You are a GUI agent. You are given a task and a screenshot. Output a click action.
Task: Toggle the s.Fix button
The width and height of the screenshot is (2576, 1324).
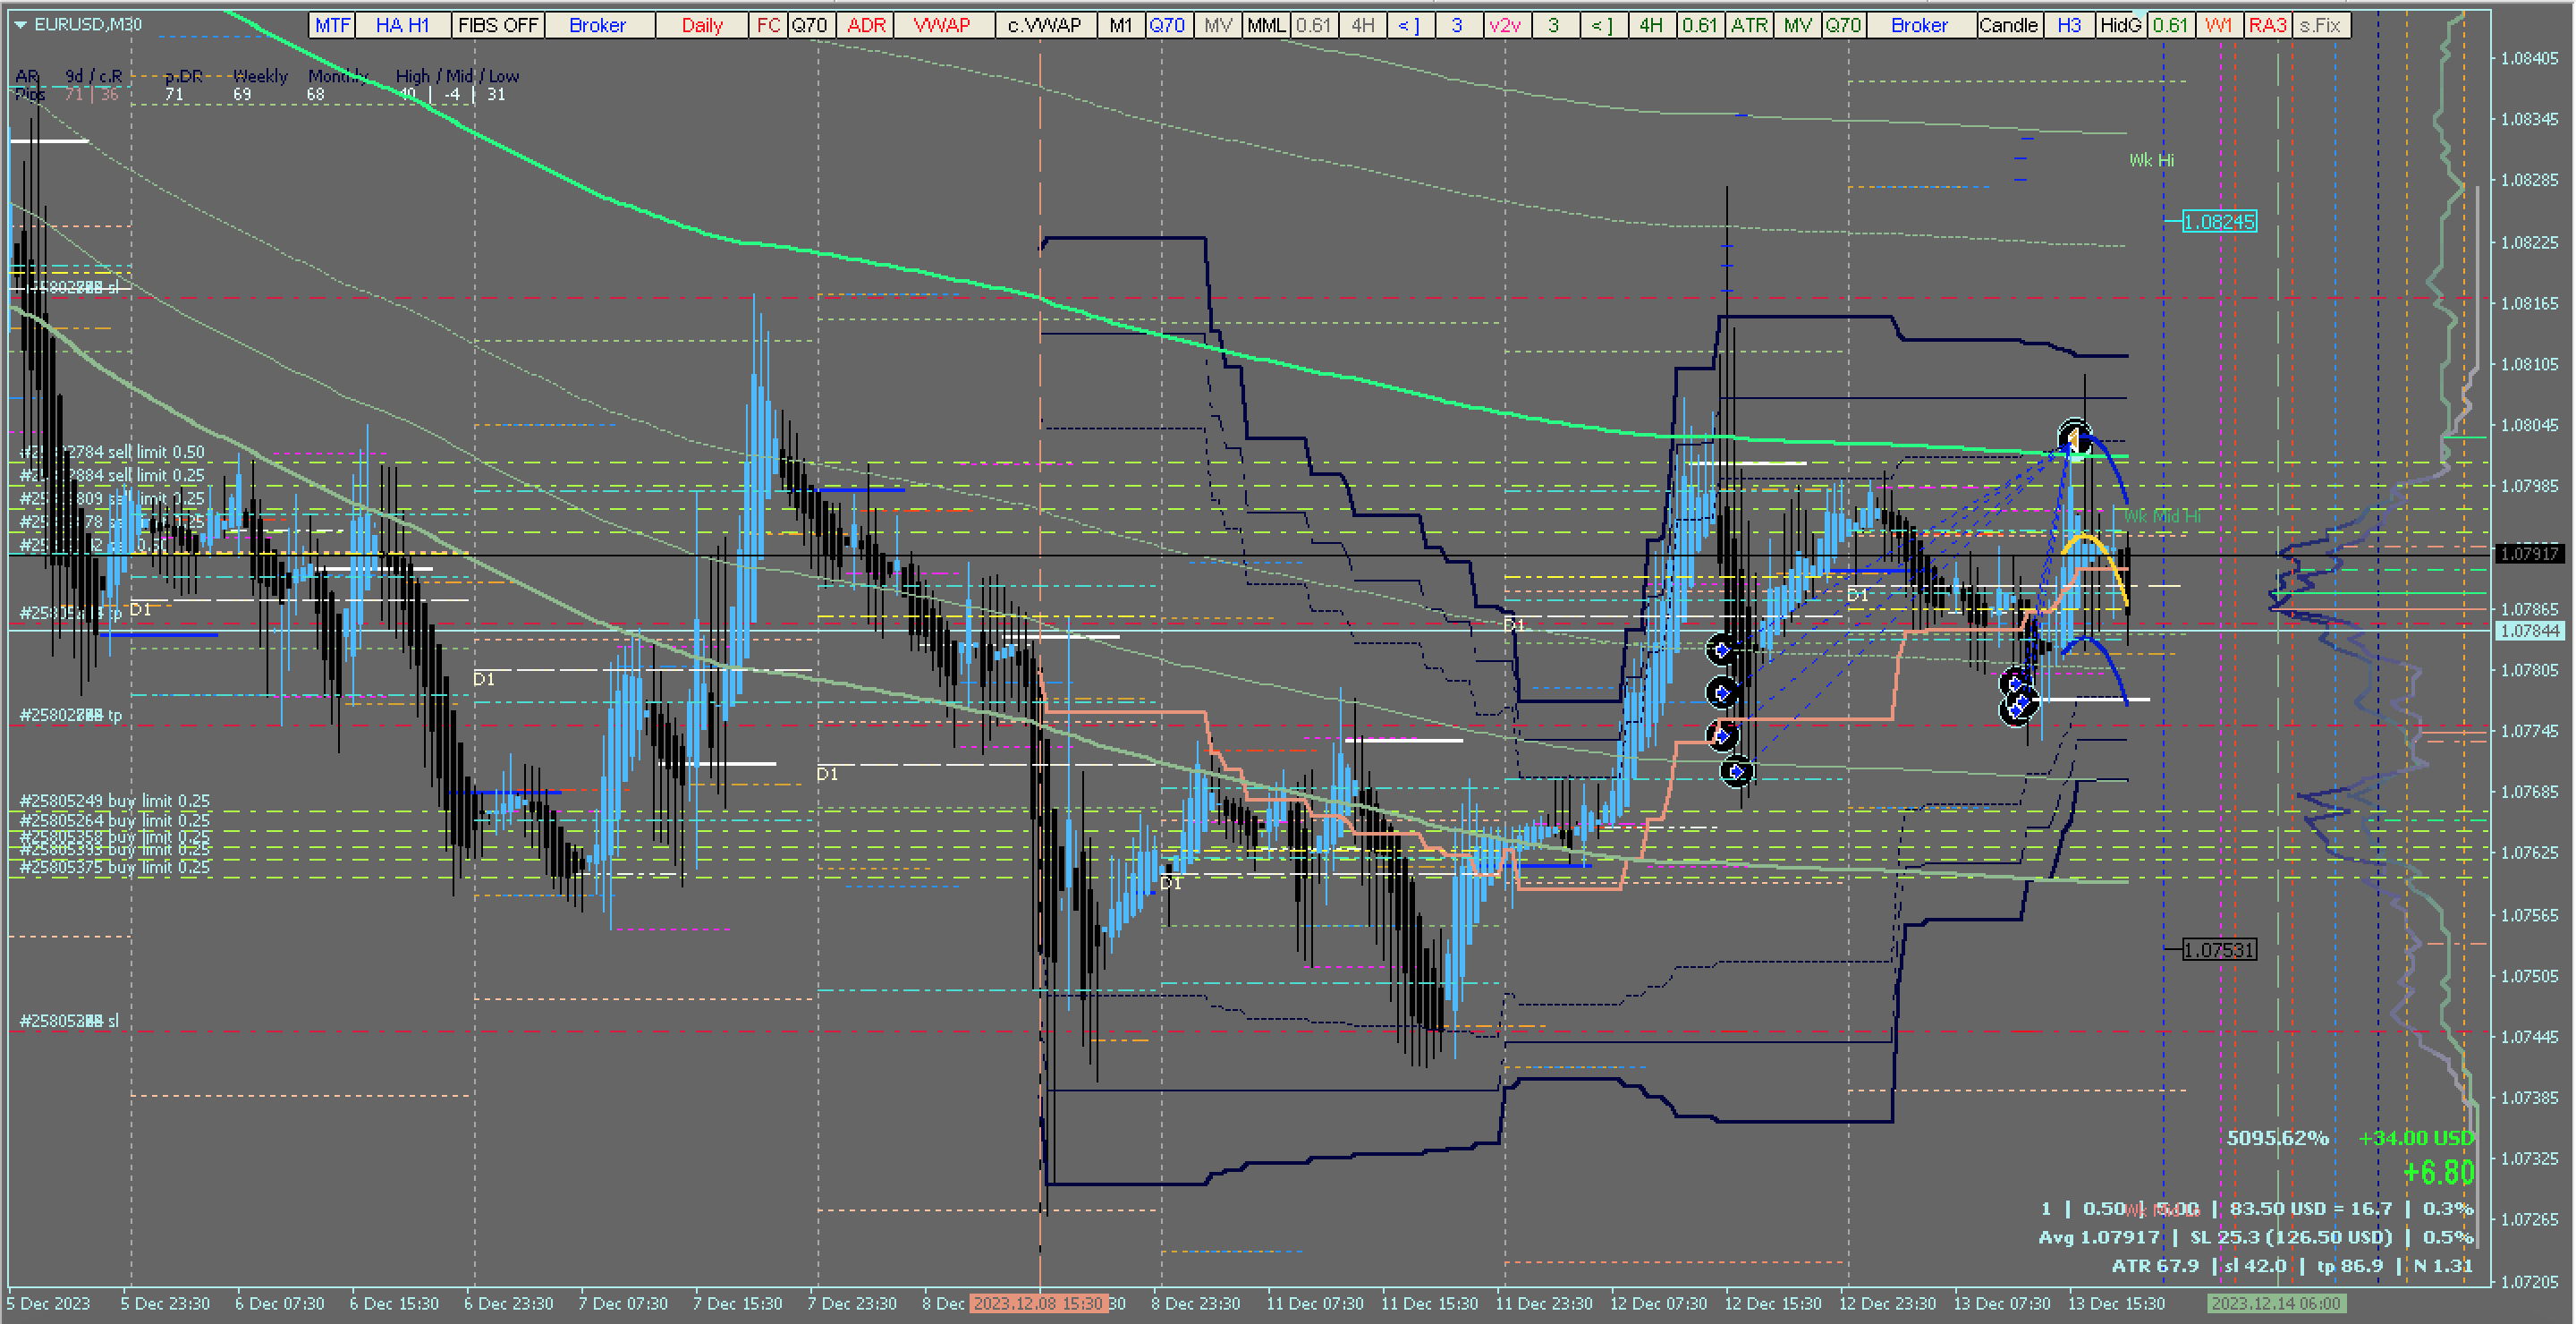point(2321,25)
